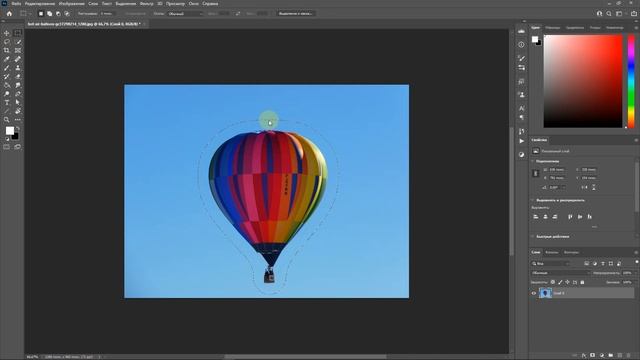Open the Окно menu
Viewport: 640px width, 360px height.
[193, 4]
